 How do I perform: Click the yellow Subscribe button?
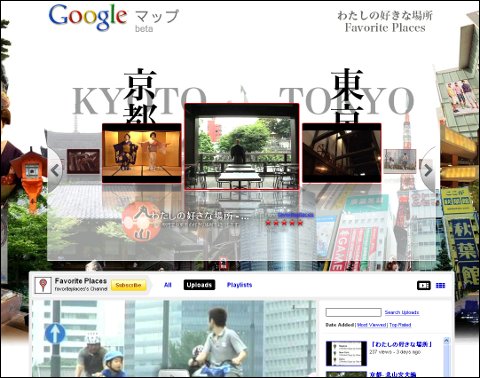coord(128,285)
